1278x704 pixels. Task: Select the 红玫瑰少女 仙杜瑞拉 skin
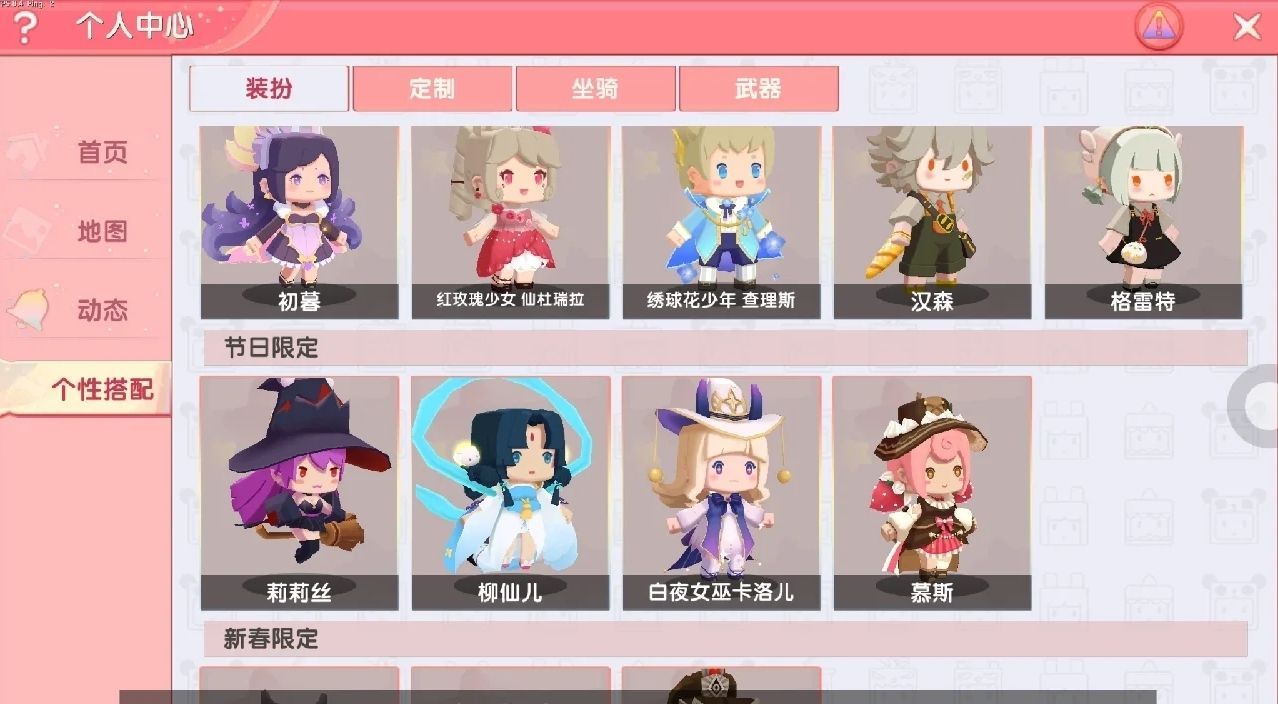coord(510,222)
